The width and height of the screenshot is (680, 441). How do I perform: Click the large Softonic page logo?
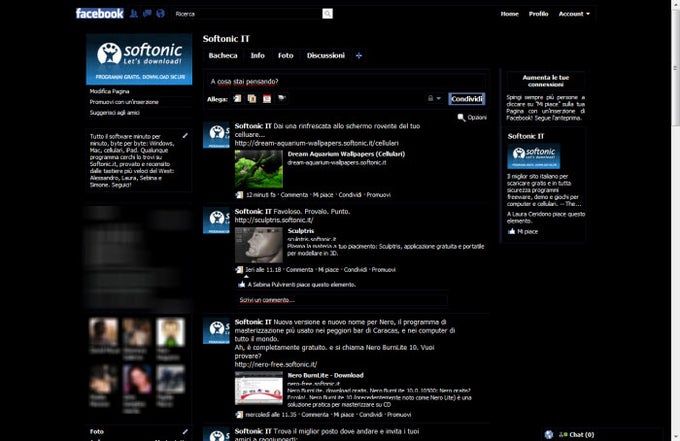(139, 59)
